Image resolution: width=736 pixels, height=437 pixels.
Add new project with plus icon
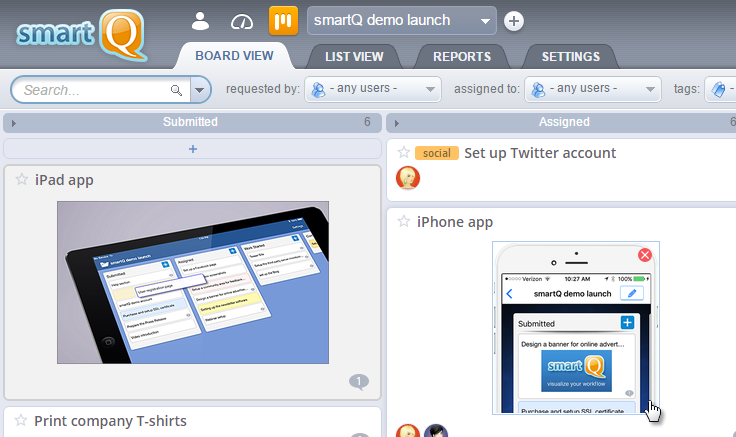pos(513,20)
